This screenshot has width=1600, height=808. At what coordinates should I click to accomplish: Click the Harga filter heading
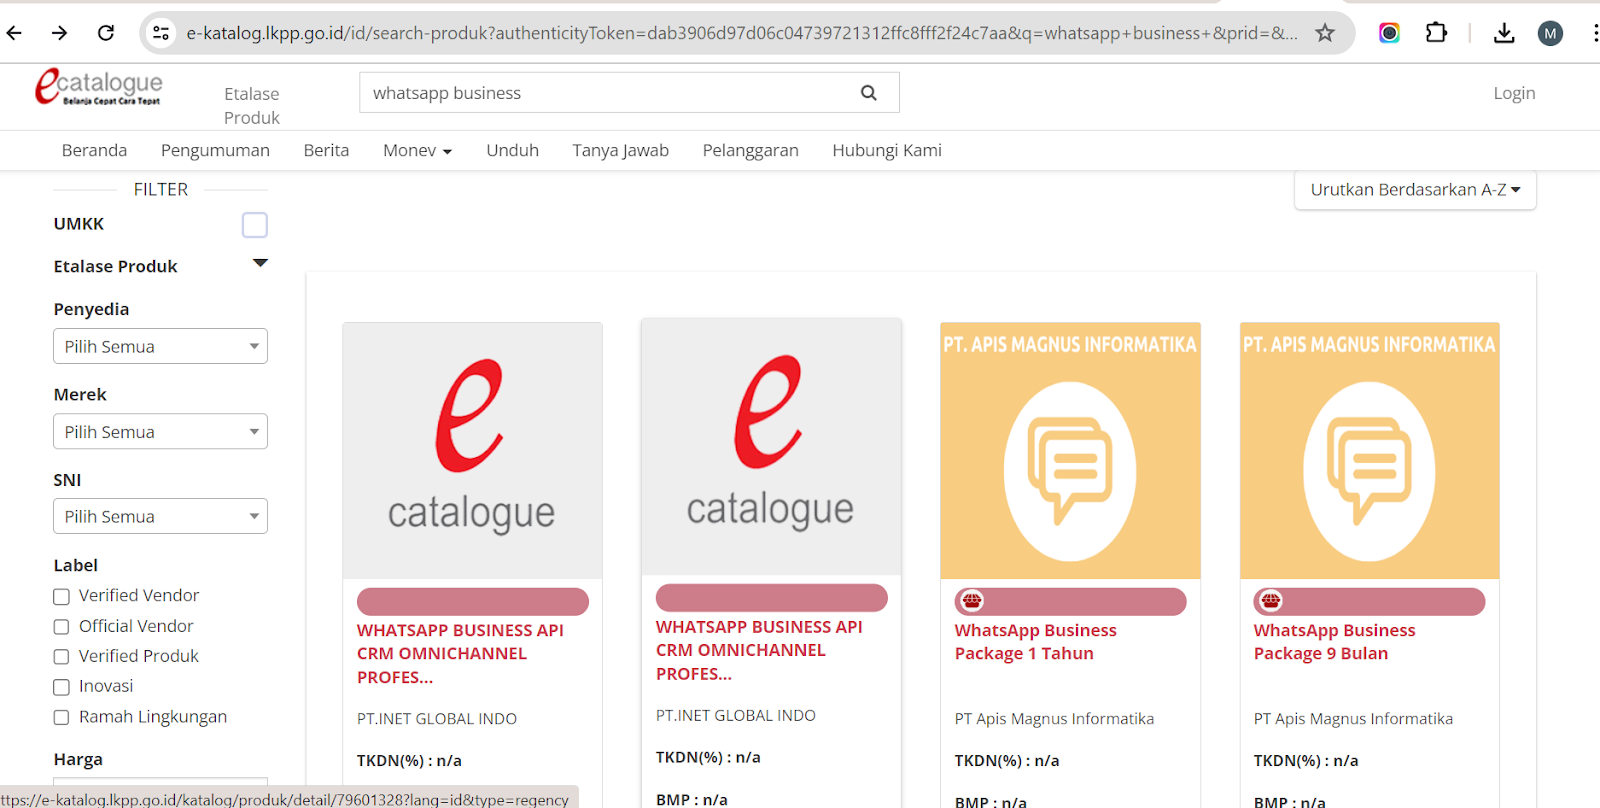coord(78,760)
